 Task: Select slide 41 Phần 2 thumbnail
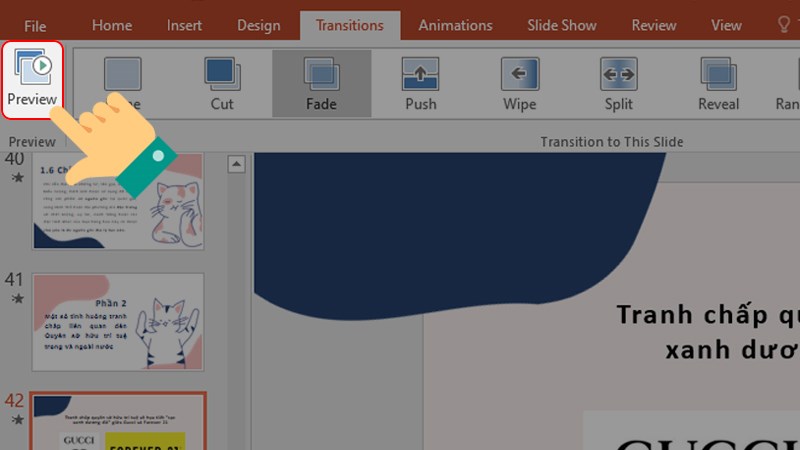[x=118, y=322]
